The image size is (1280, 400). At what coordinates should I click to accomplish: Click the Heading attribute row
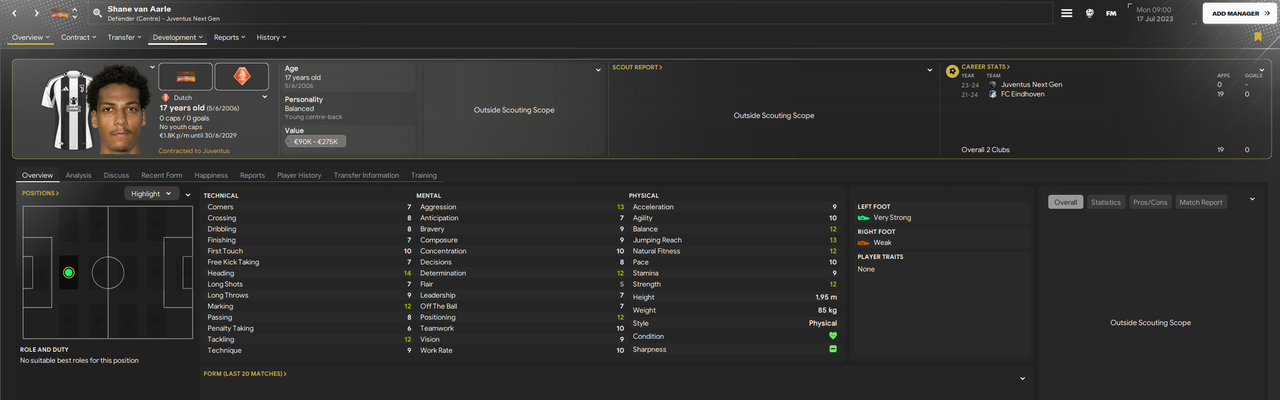tap(309, 273)
